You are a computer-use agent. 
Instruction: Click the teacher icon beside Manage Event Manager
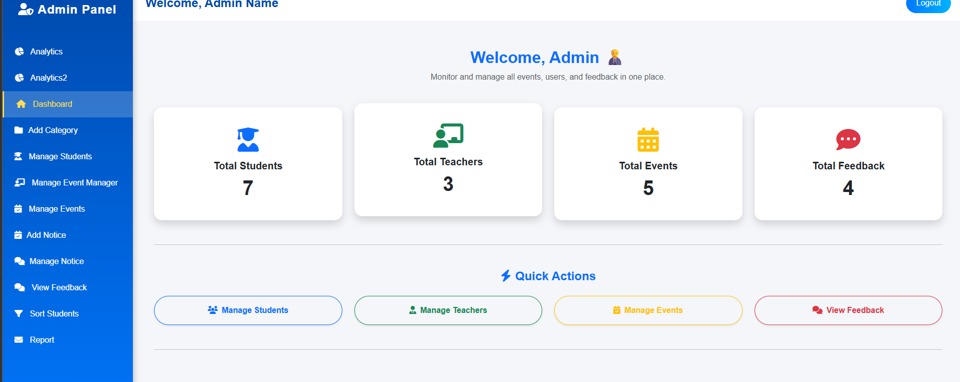click(x=20, y=182)
